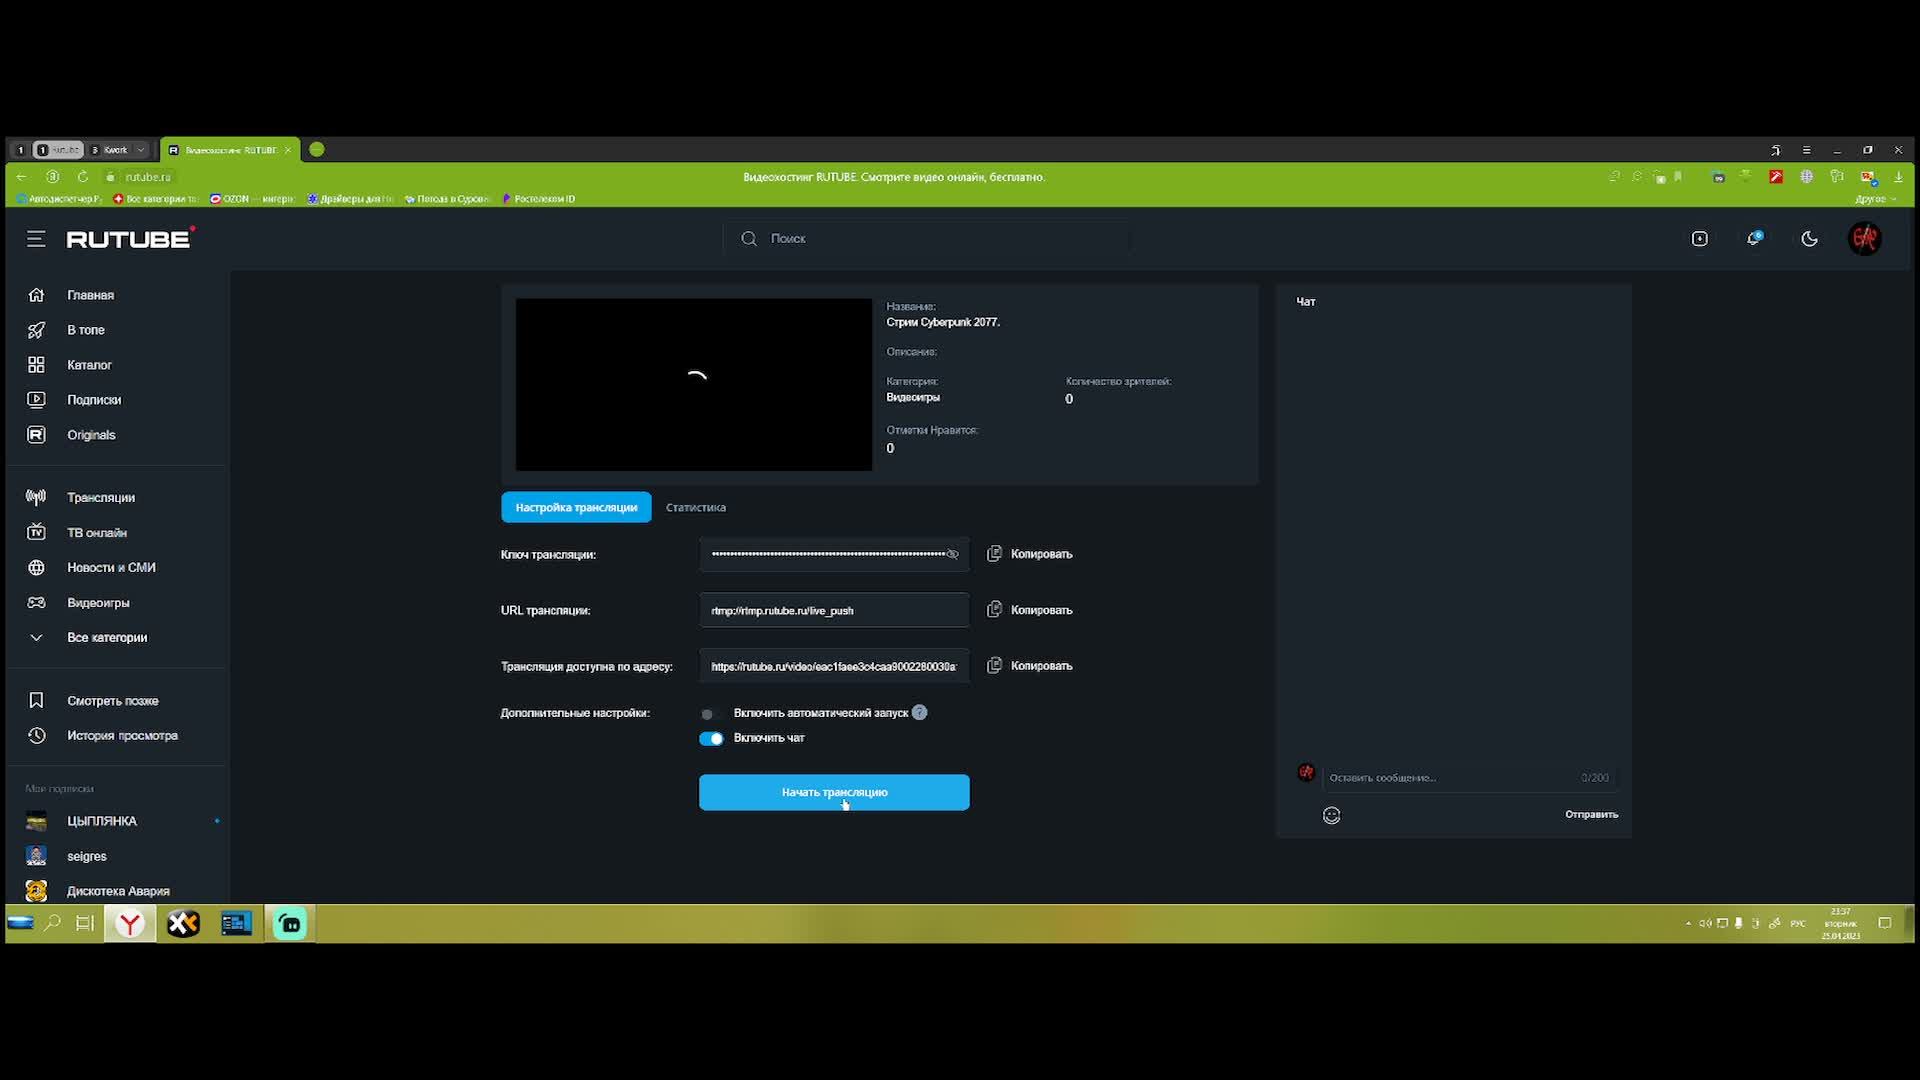The height and width of the screenshot is (1080, 1920).
Task: Click Отправить in chat
Action: pos(1591,814)
